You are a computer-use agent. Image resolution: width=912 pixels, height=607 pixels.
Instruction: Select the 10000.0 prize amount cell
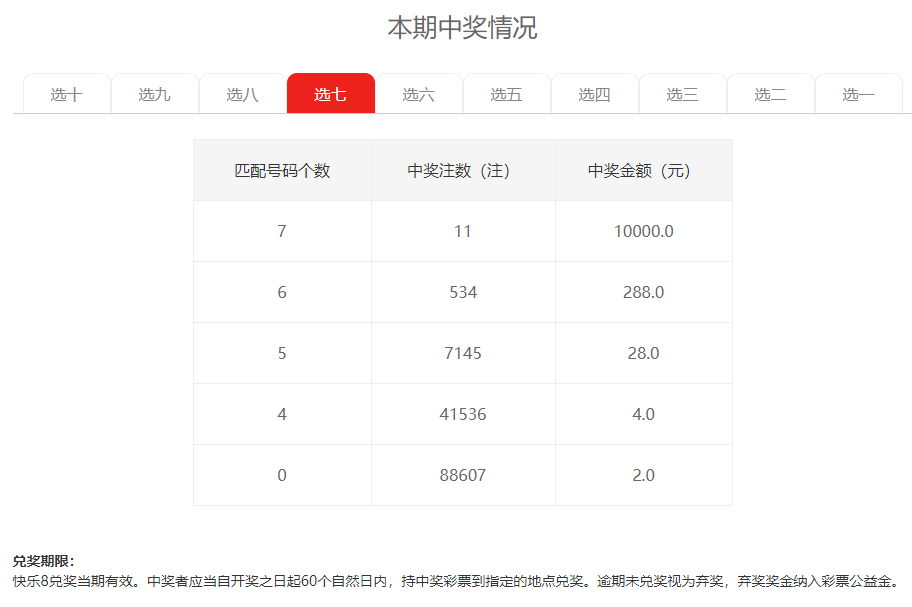tap(643, 231)
